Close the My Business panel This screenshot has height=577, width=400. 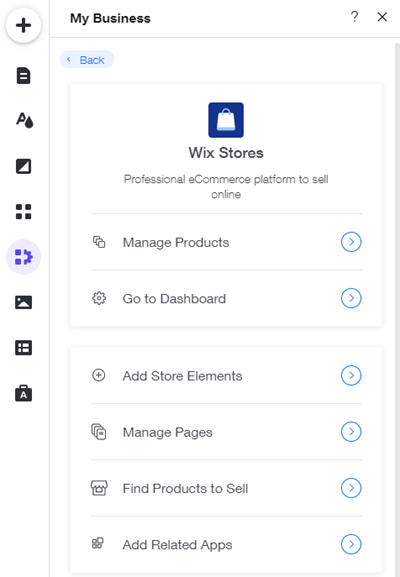382,17
